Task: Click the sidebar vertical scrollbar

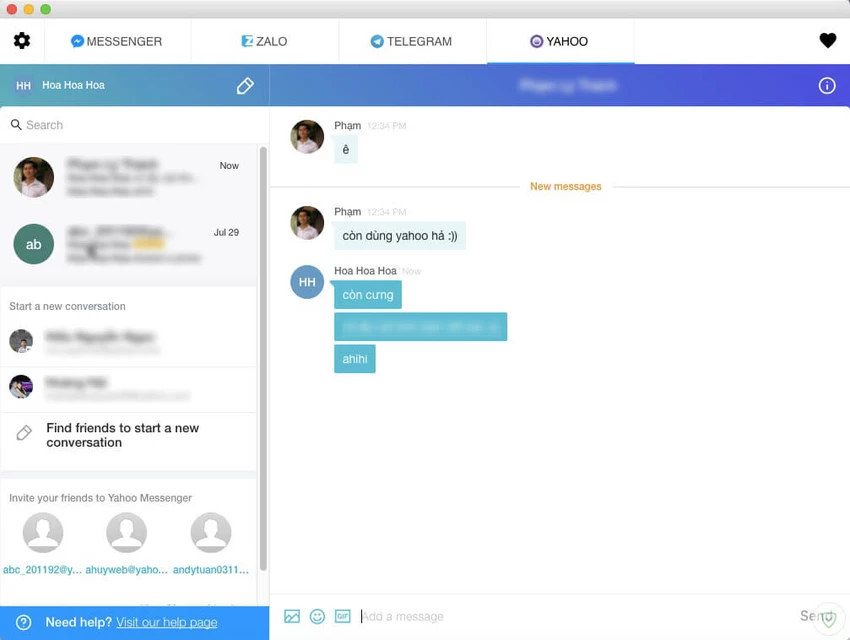Action: point(263,359)
